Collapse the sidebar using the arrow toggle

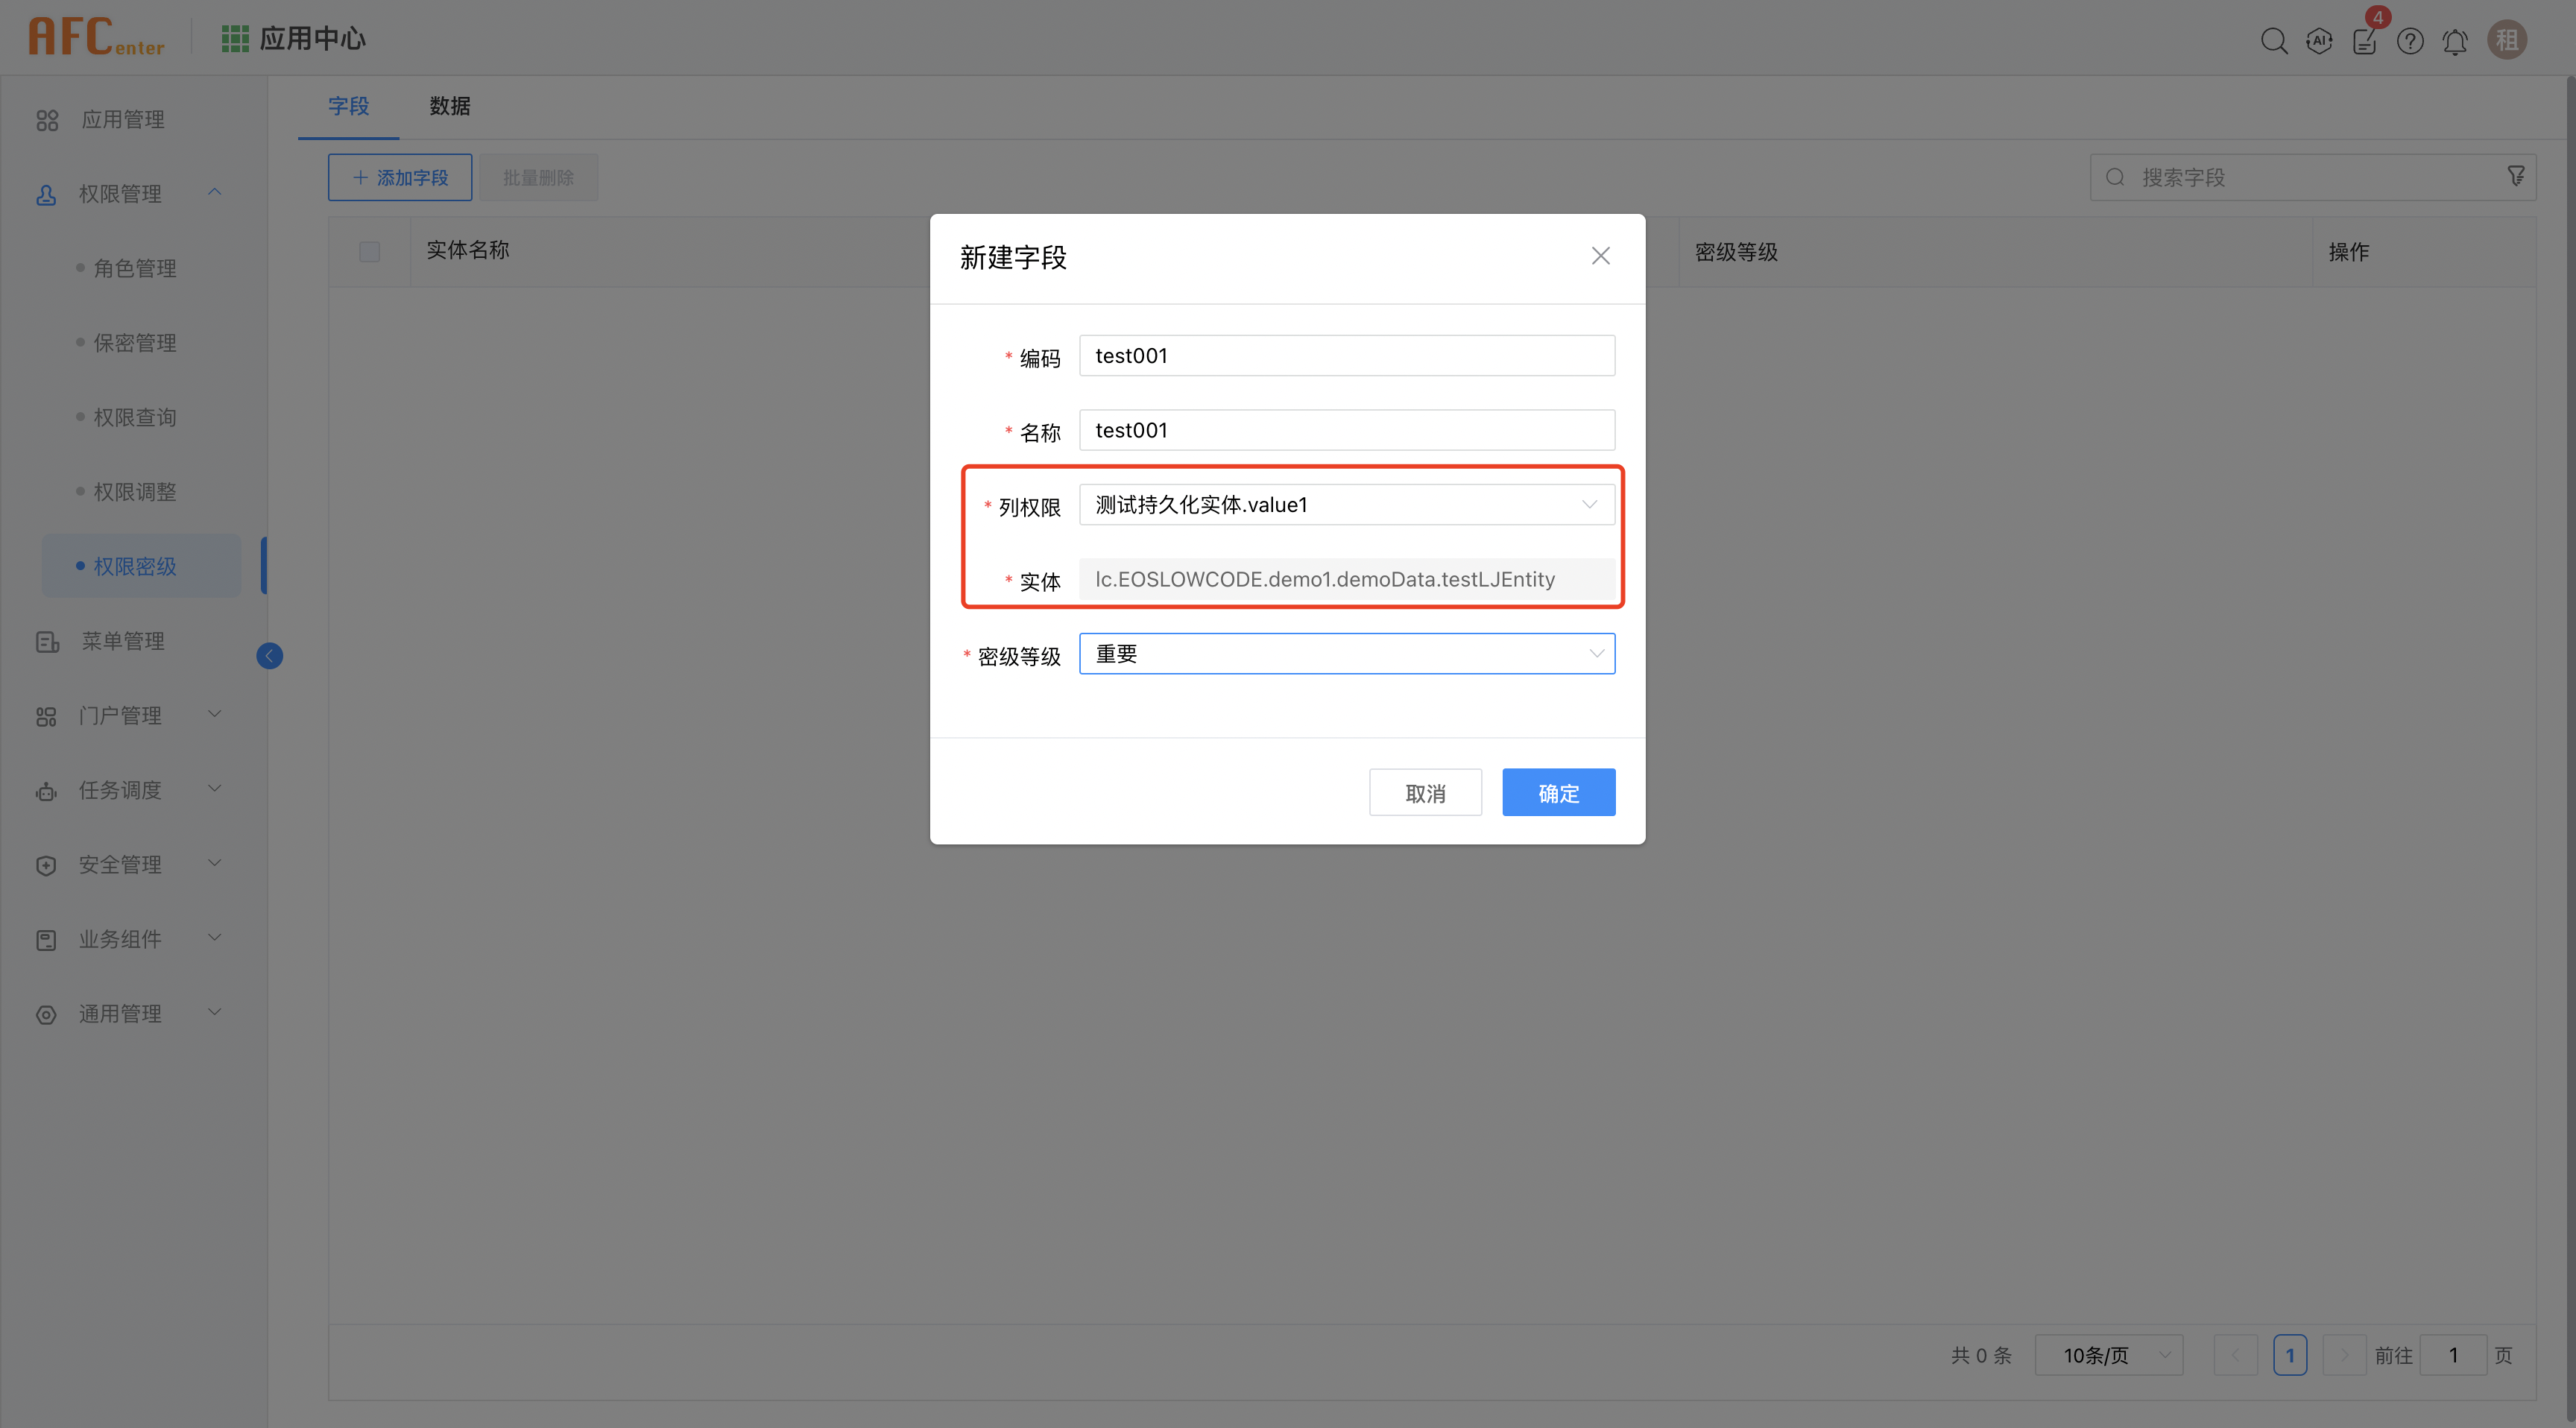[x=269, y=656]
